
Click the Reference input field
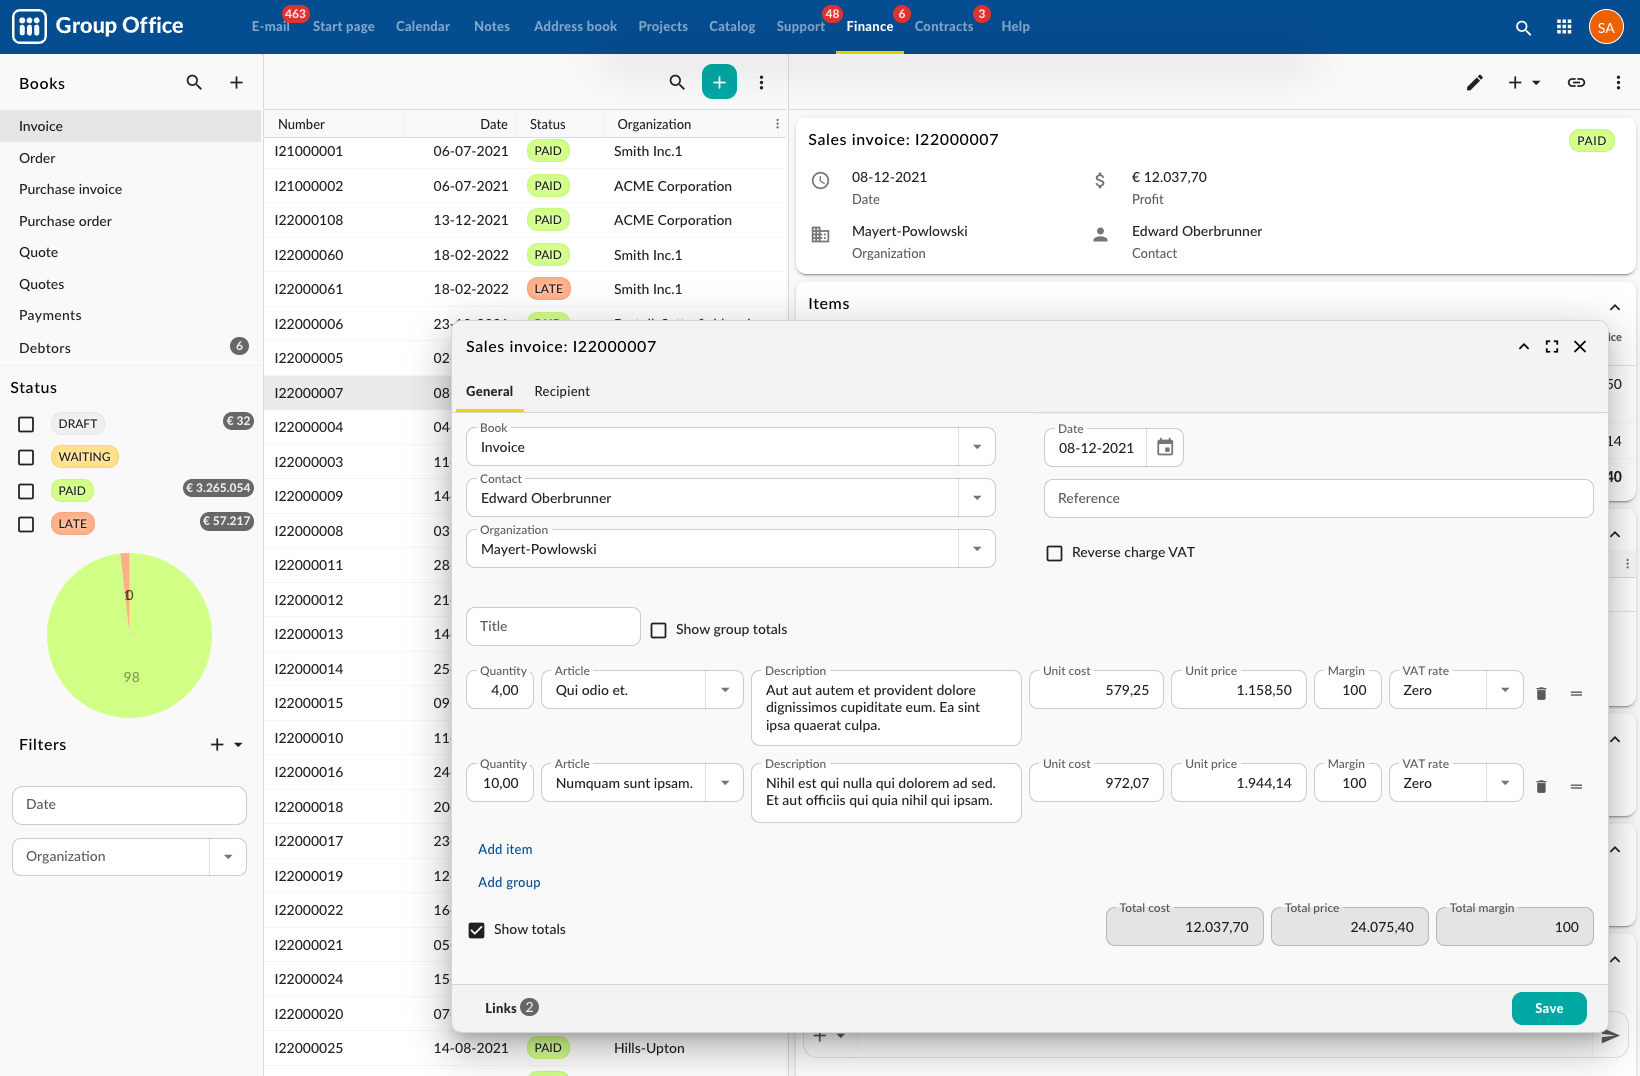[1318, 498]
